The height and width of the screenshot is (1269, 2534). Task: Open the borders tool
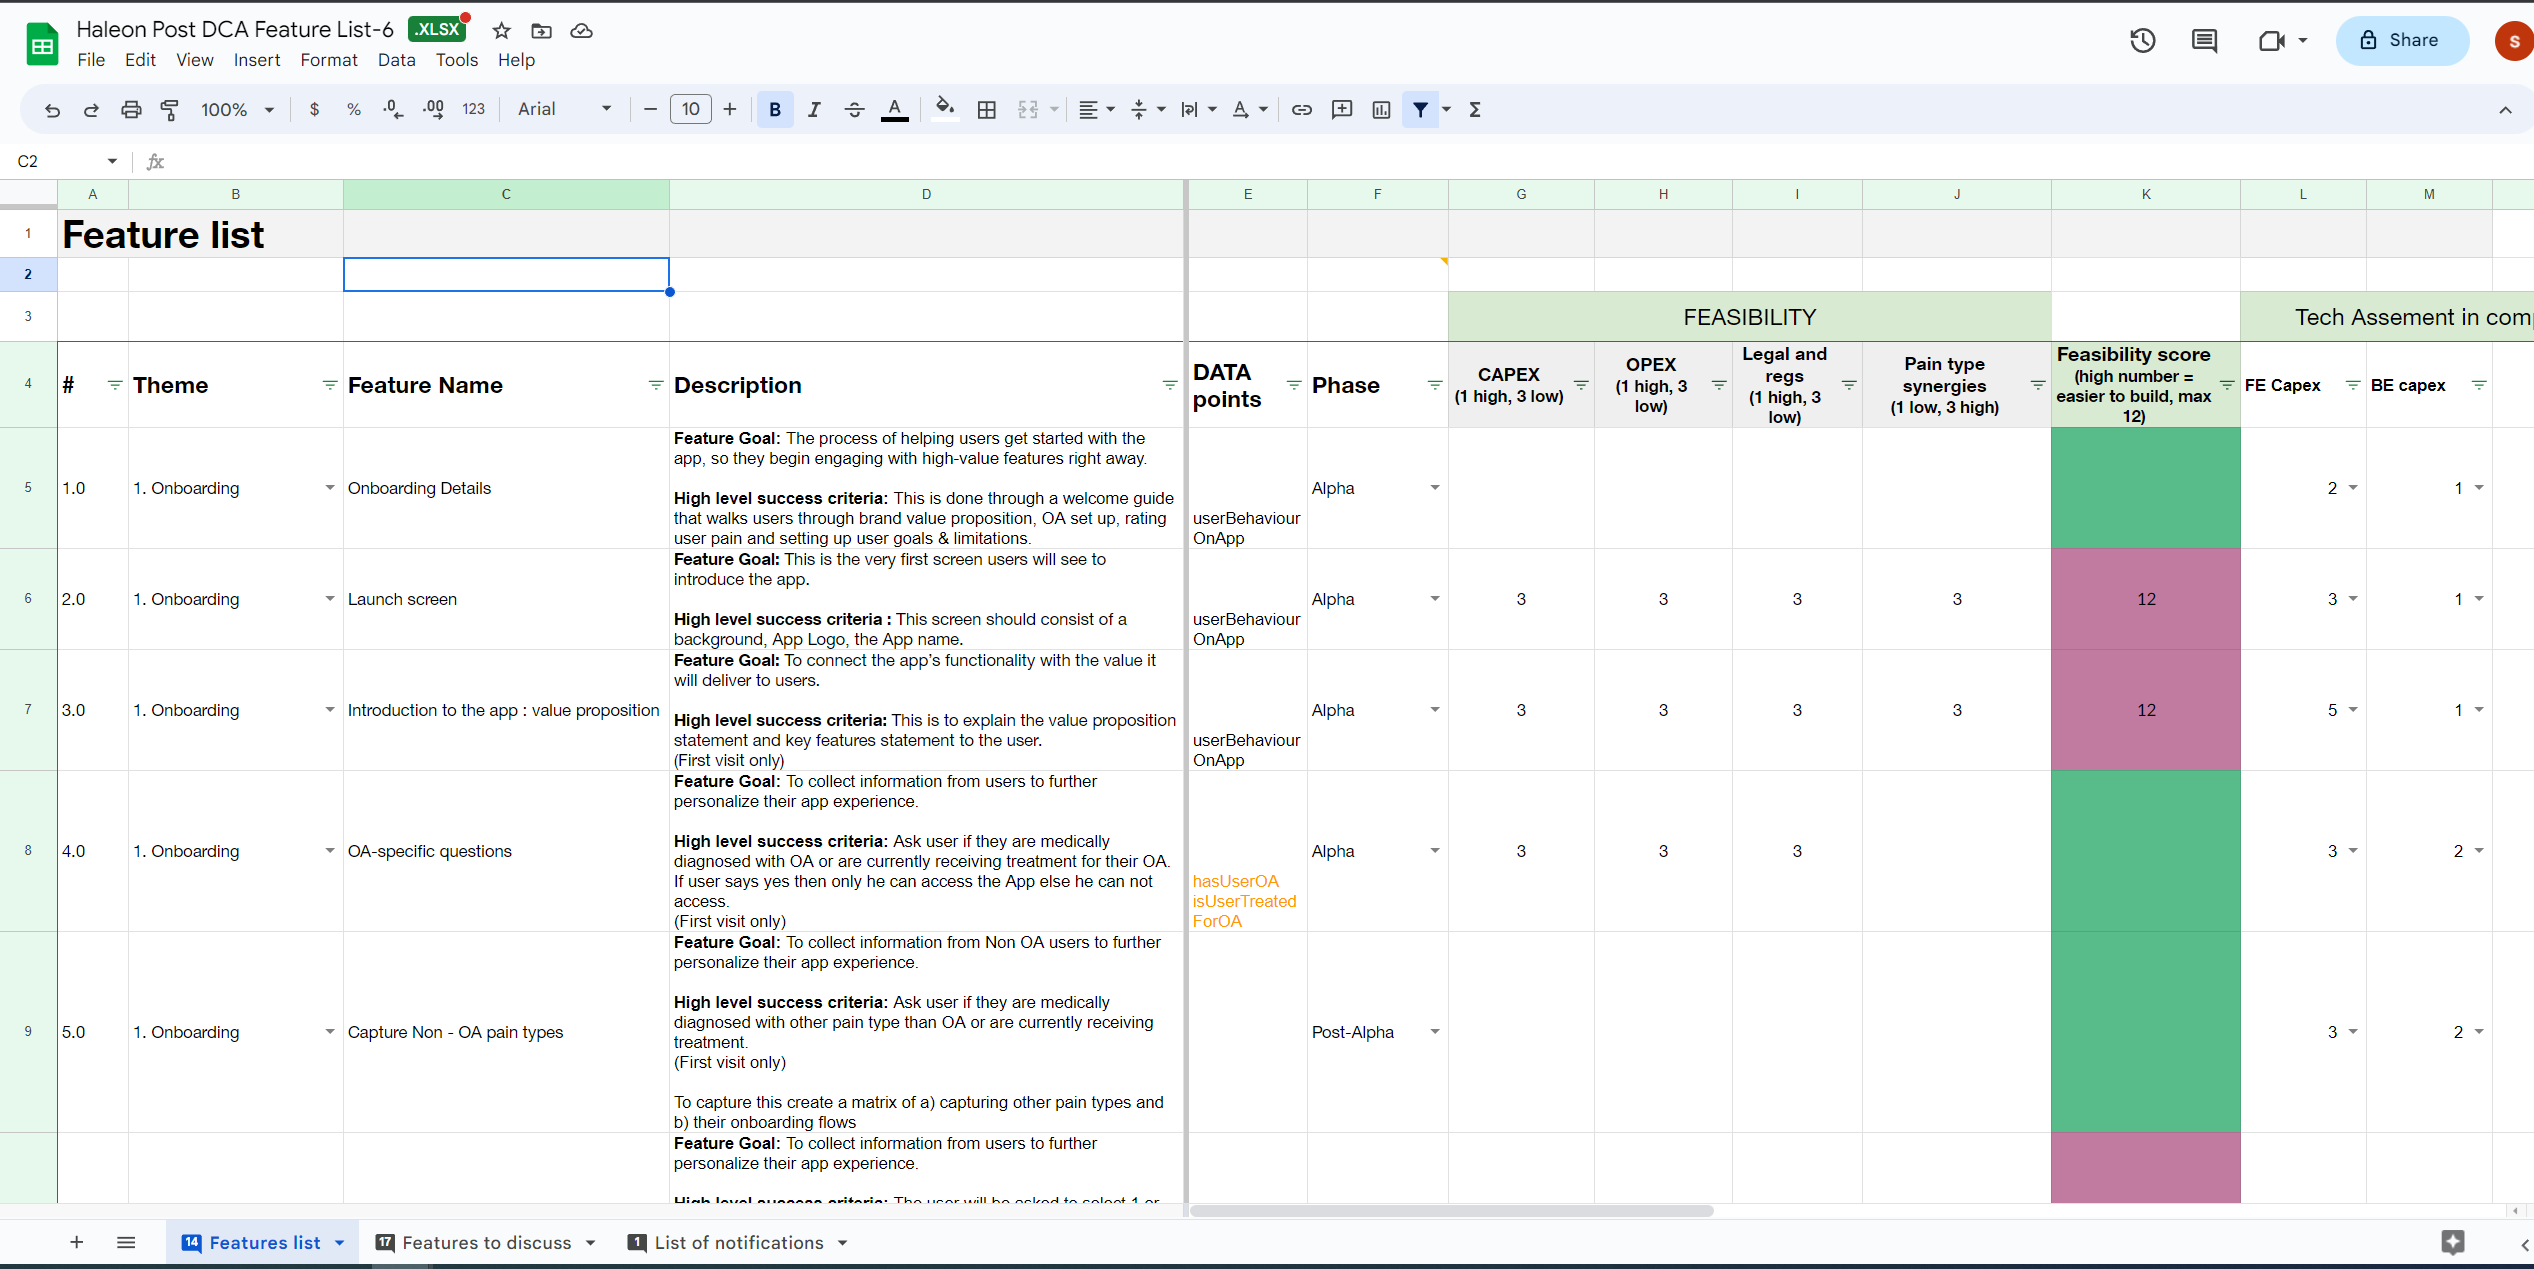986,110
